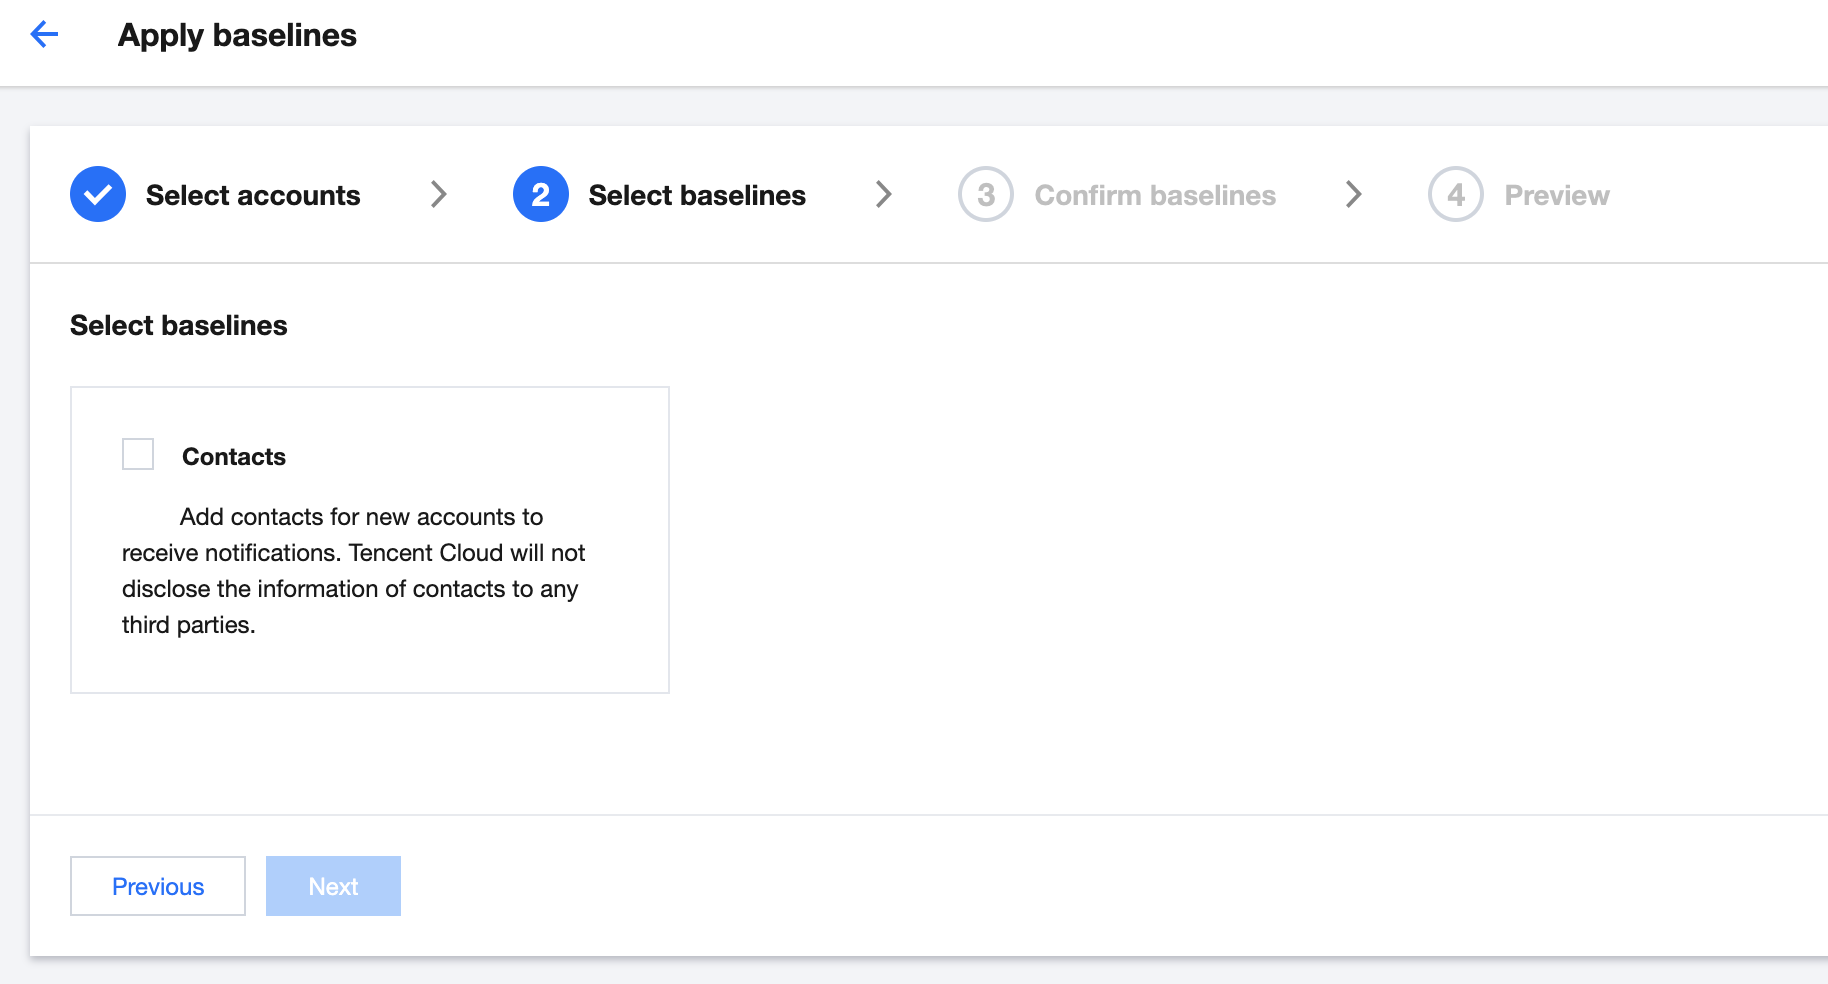Jump to the Preview step label
The width and height of the screenshot is (1828, 984).
(1557, 195)
